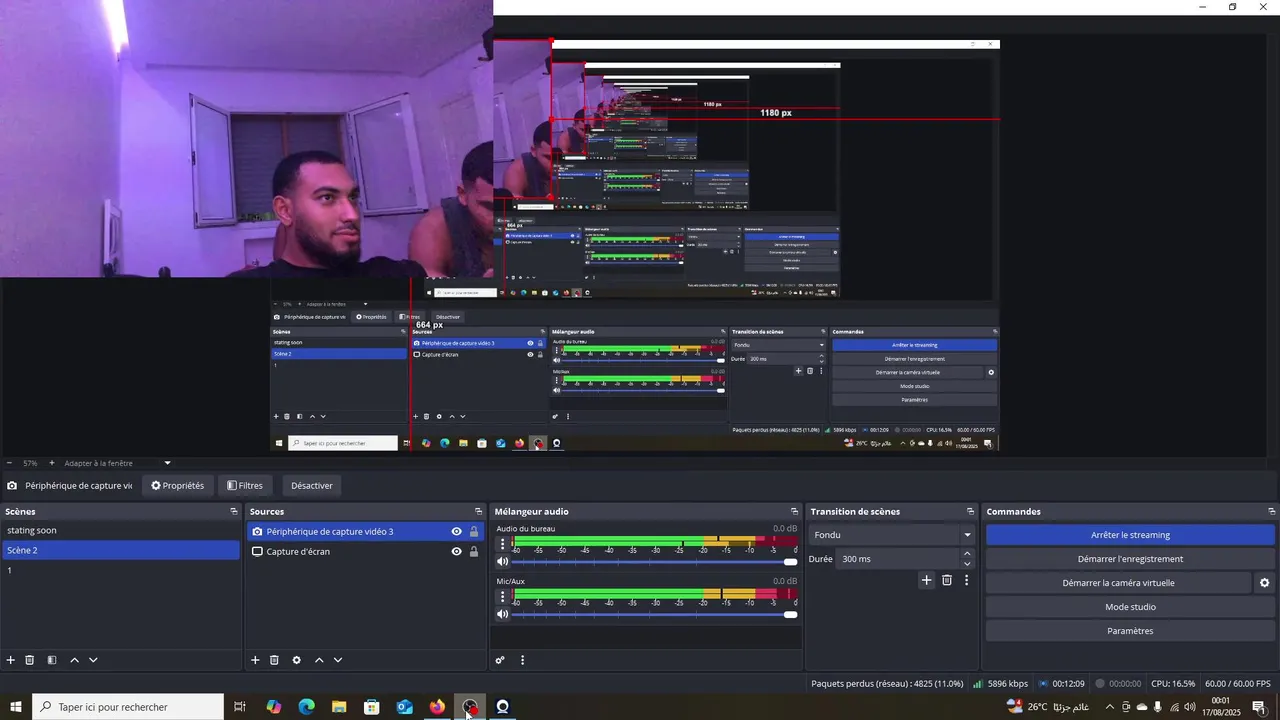Delete transition with trash icon
This screenshot has height=720, width=1280.
947,580
